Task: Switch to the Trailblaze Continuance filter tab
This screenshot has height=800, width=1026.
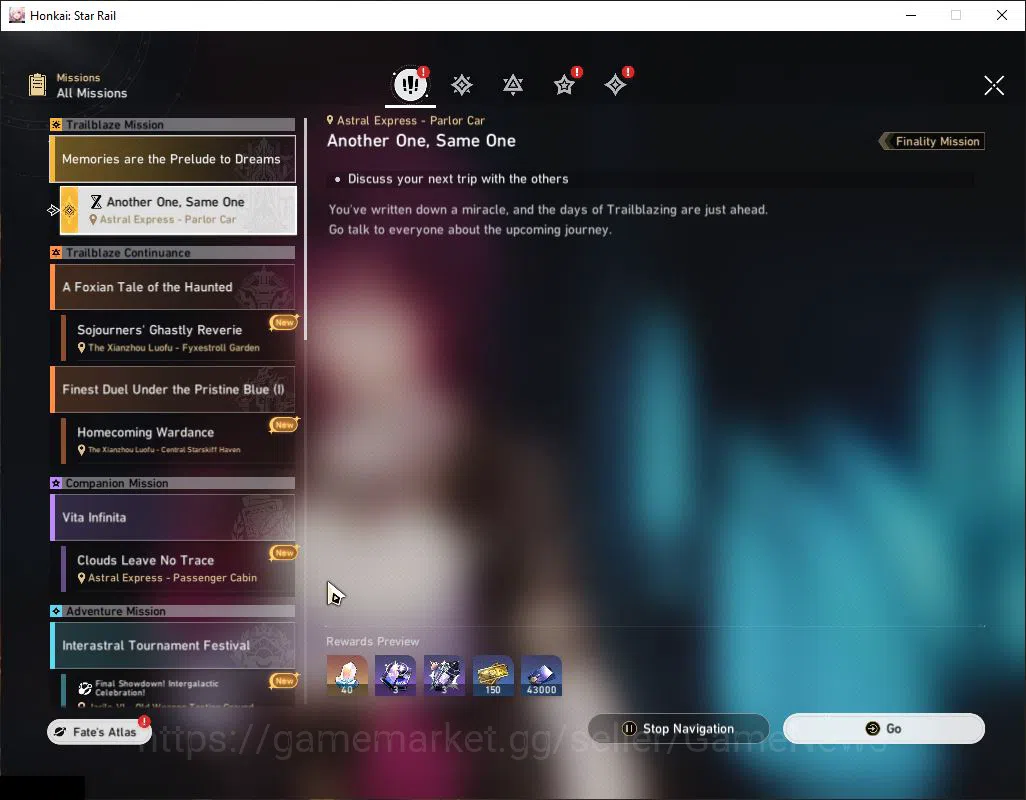Action: coord(513,85)
